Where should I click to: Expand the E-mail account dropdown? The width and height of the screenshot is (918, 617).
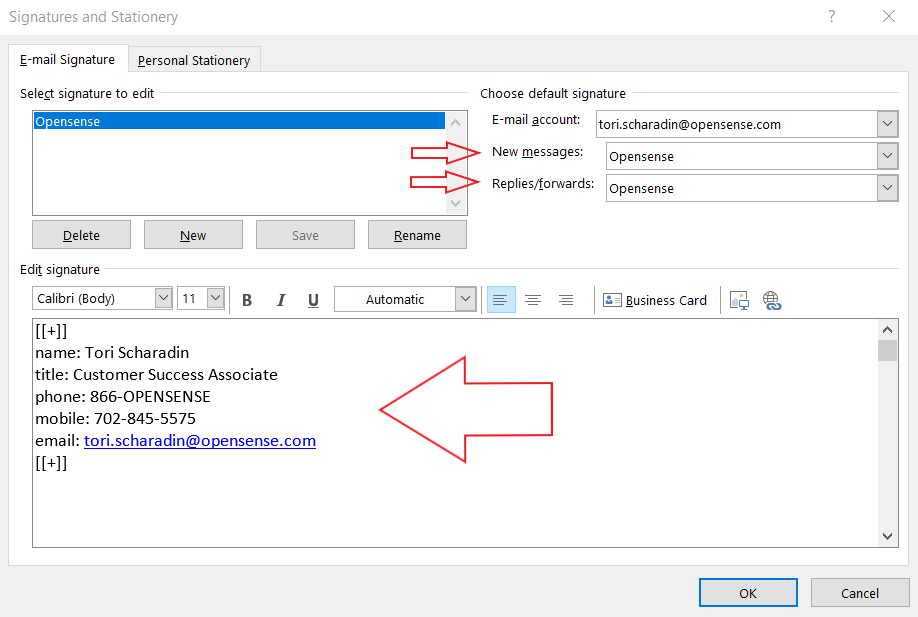click(888, 124)
